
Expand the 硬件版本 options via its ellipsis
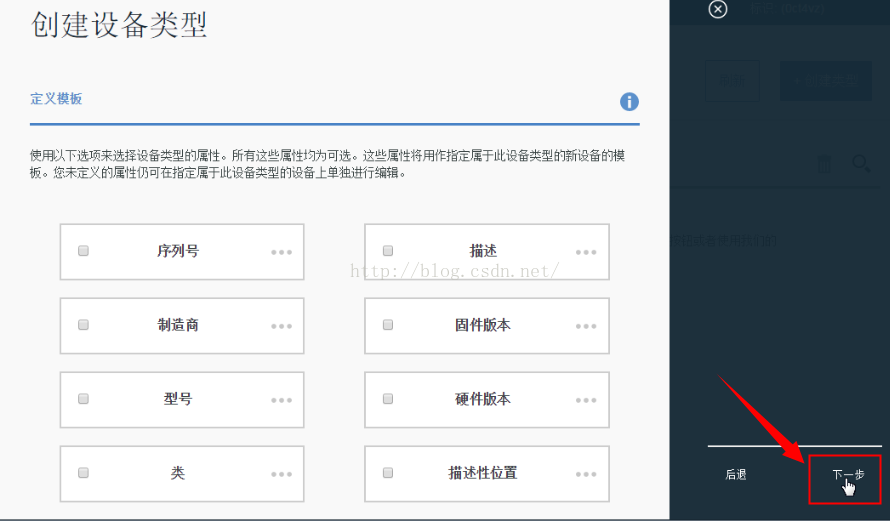pos(586,400)
